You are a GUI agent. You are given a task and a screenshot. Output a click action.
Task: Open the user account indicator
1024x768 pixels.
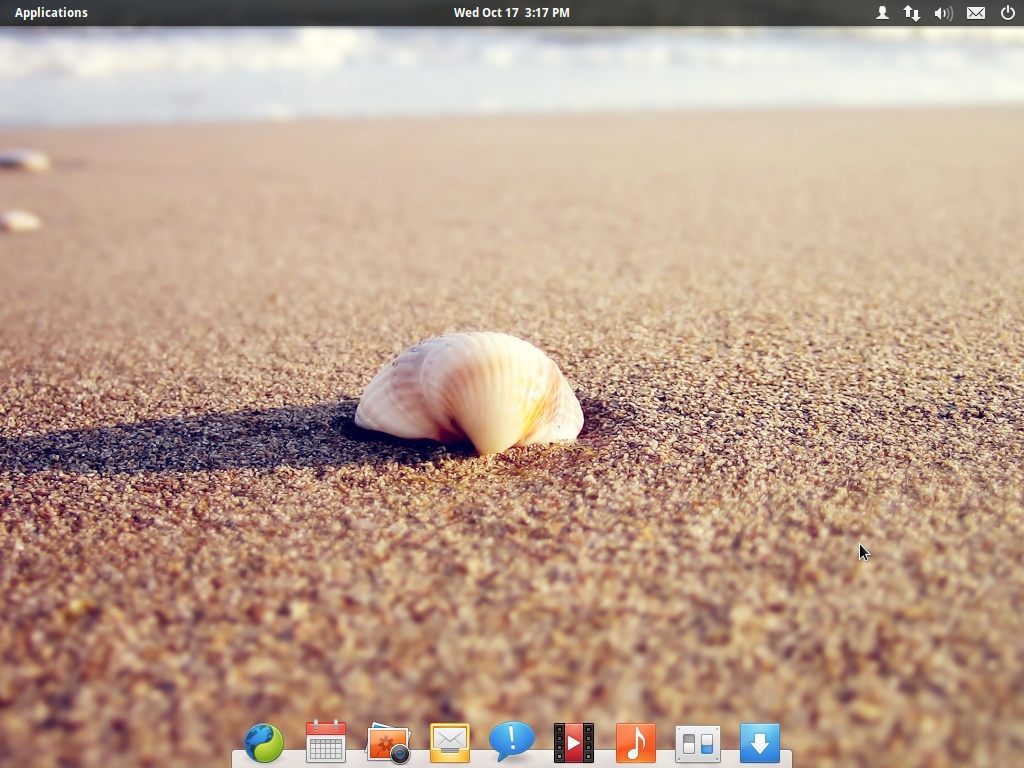coord(882,12)
